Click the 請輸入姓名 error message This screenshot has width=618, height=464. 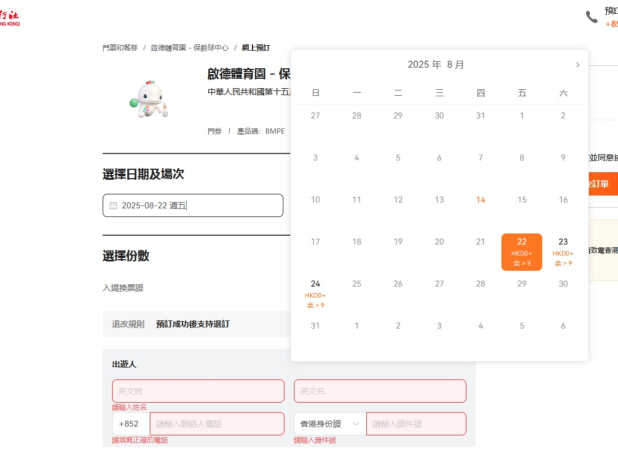pos(129,407)
